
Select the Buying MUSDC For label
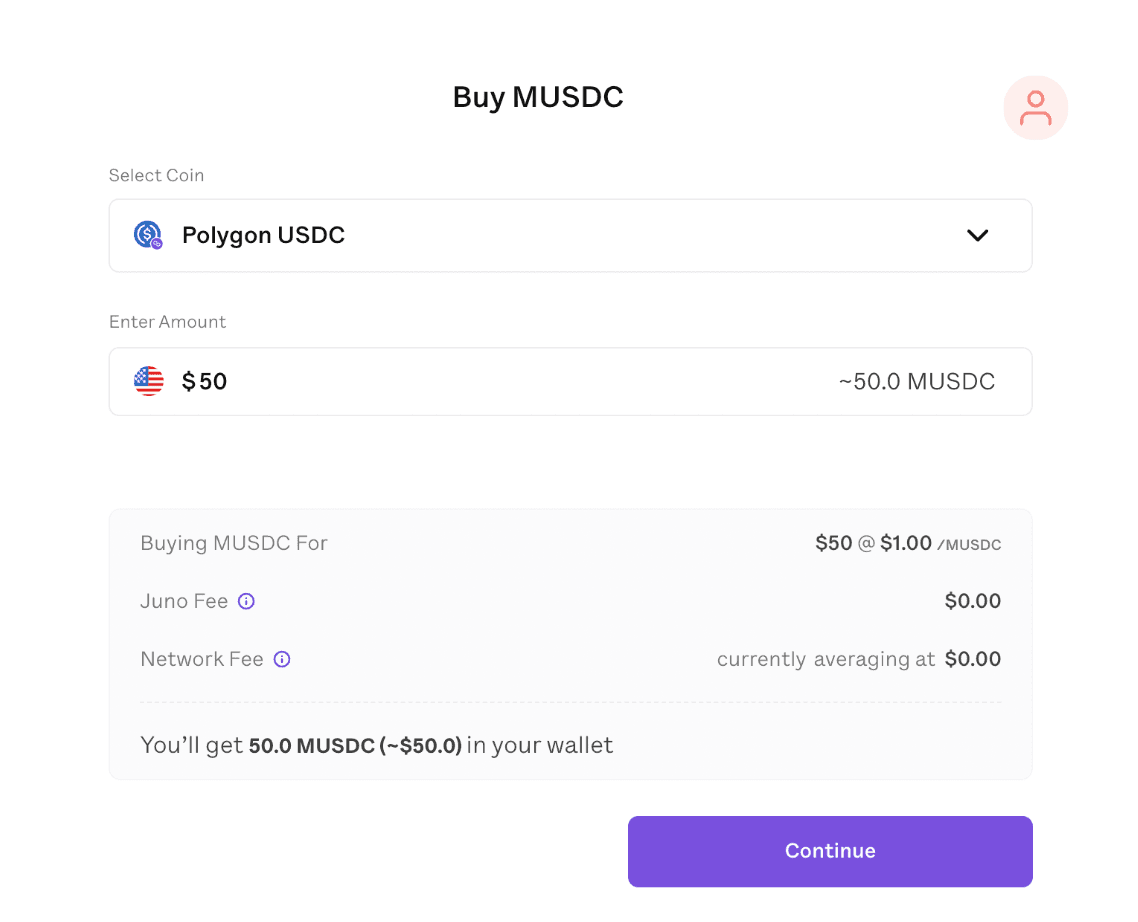pyautogui.click(x=234, y=543)
